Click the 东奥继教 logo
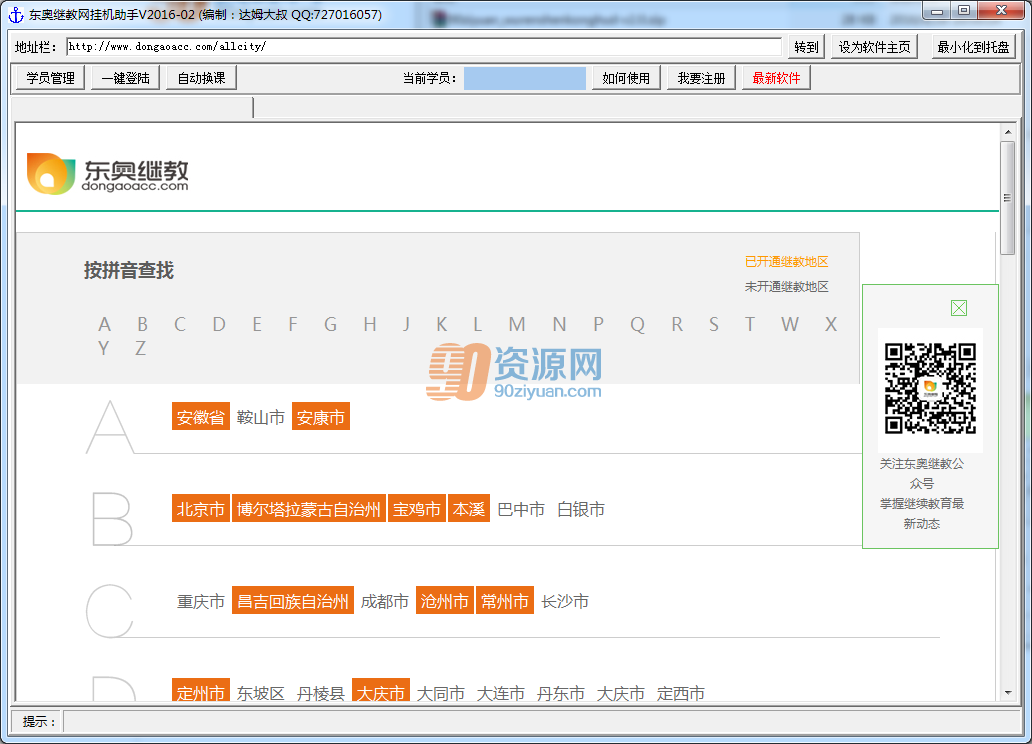The image size is (1032, 744). pos(107,174)
